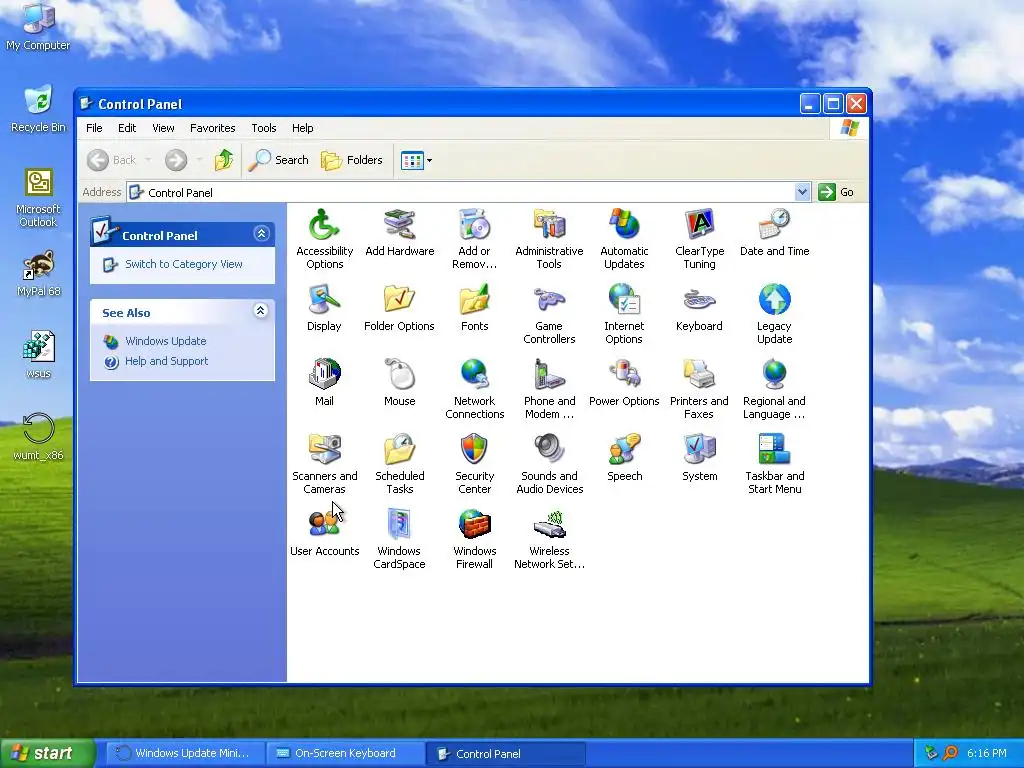Click the Search toolbar button
Screen dimensions: 1024x768
pyautogui.click(x=279, y=160)
